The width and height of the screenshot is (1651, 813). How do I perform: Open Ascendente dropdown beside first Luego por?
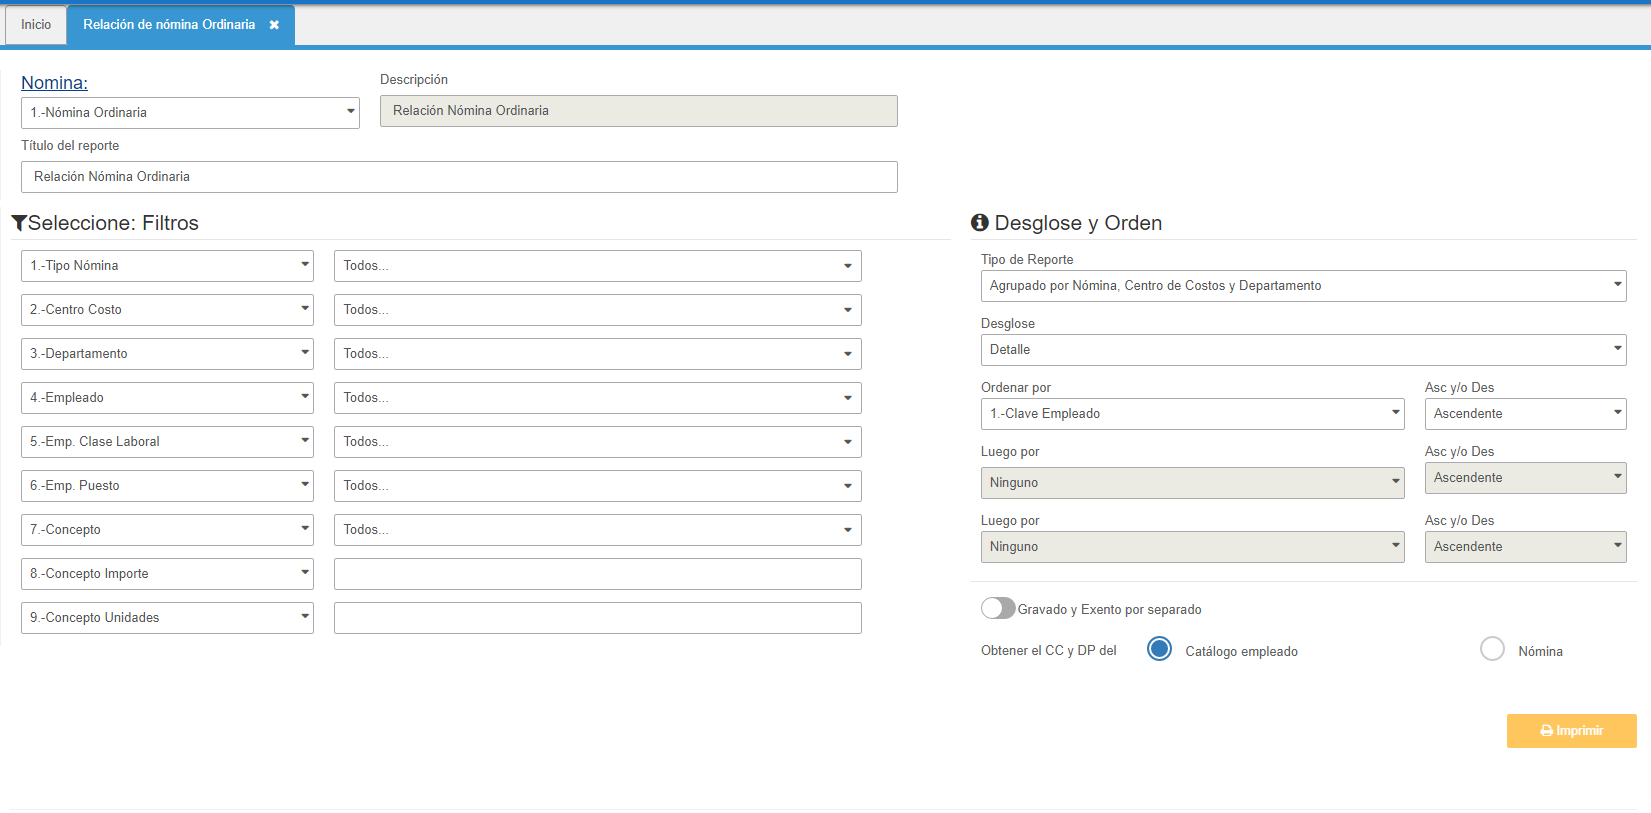[1525, 478]
